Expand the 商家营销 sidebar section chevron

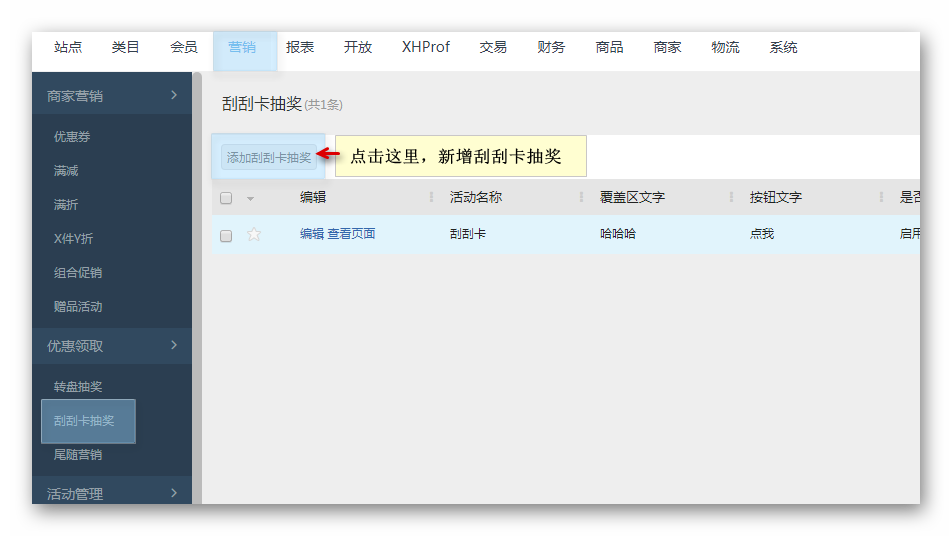(x=174, y=95)
